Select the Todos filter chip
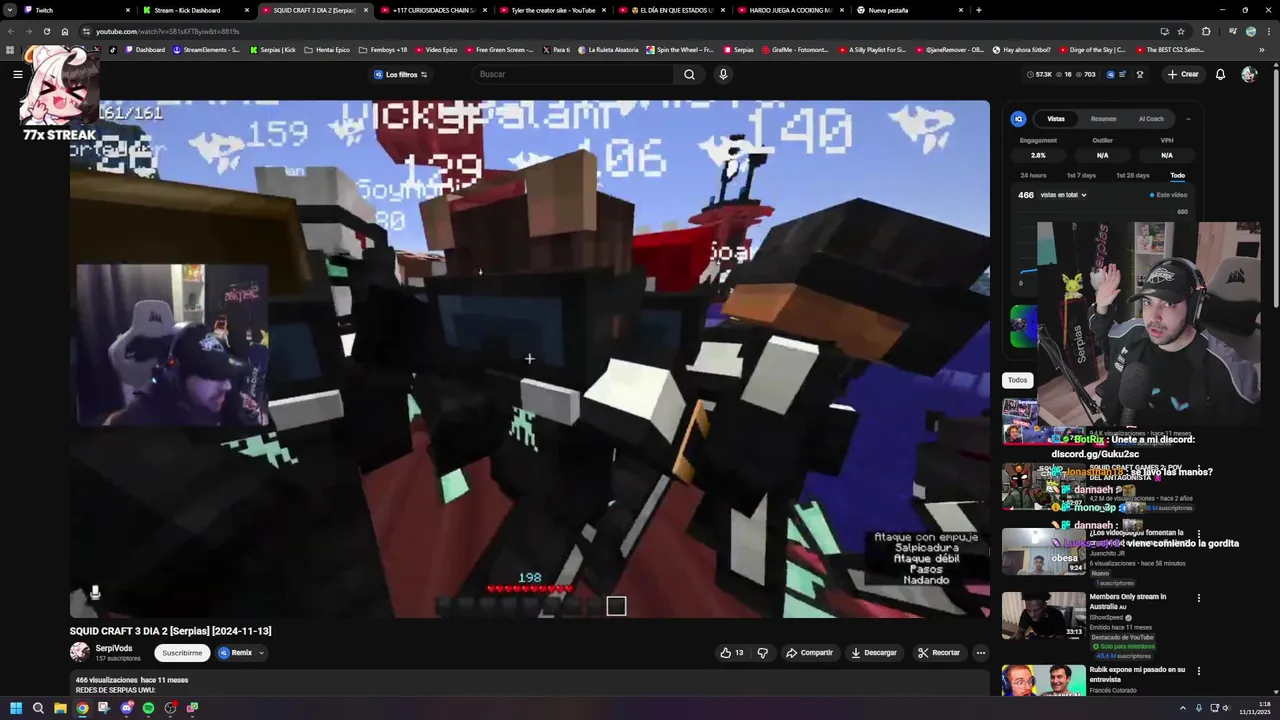The width and height of the screenshot is (1280, 720). (1017, 380)
